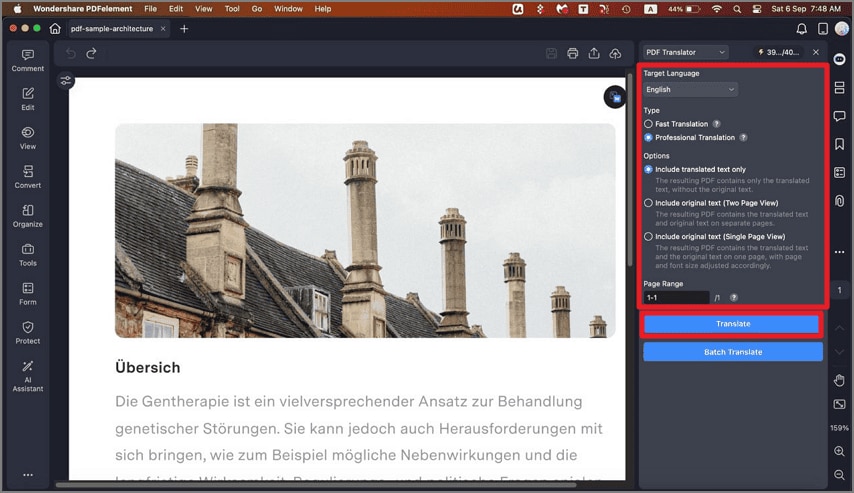Click the Save icon in toolbar
The height and width of the screenshot is (493, 854).
point(551,53)
